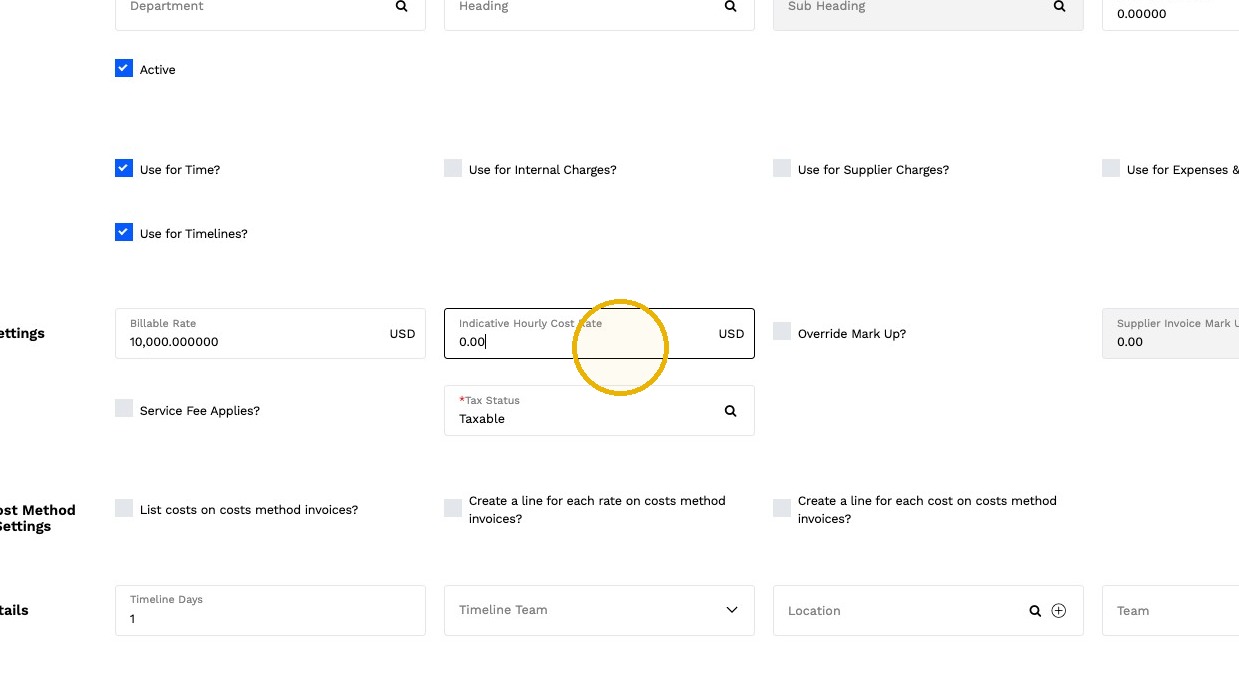Check Create a line for each rate
This screenshot has width=1239, height=693.
(x=453, y=508)
